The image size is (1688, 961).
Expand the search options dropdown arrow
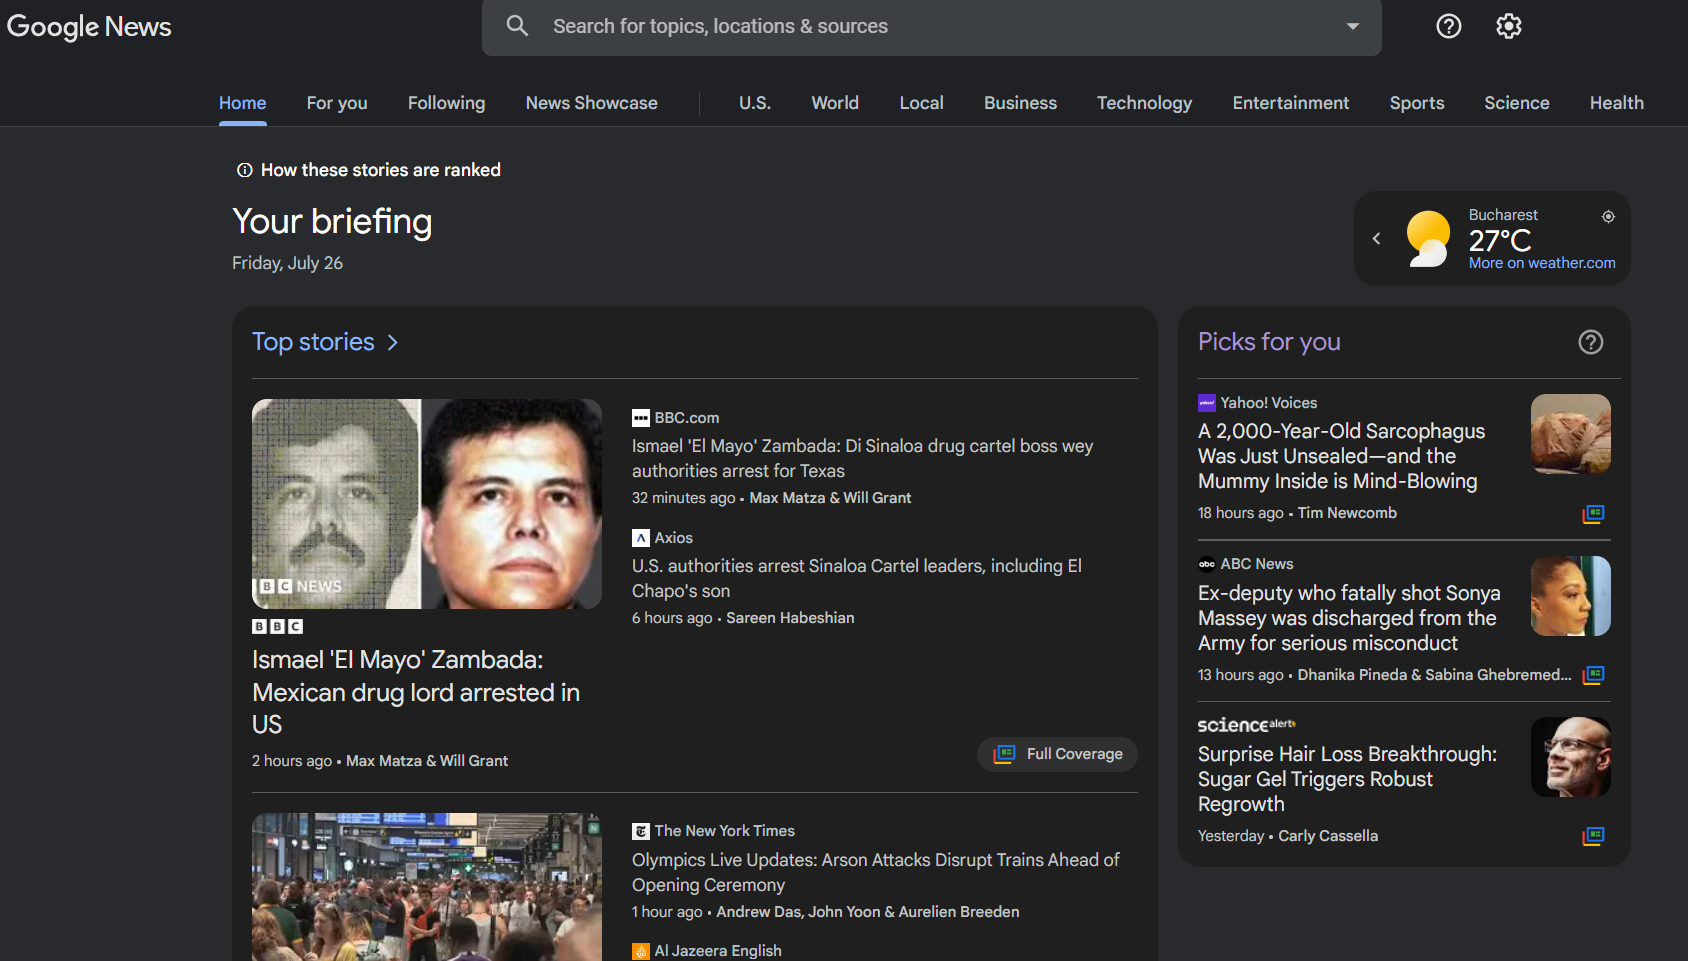pos(1353,26)
